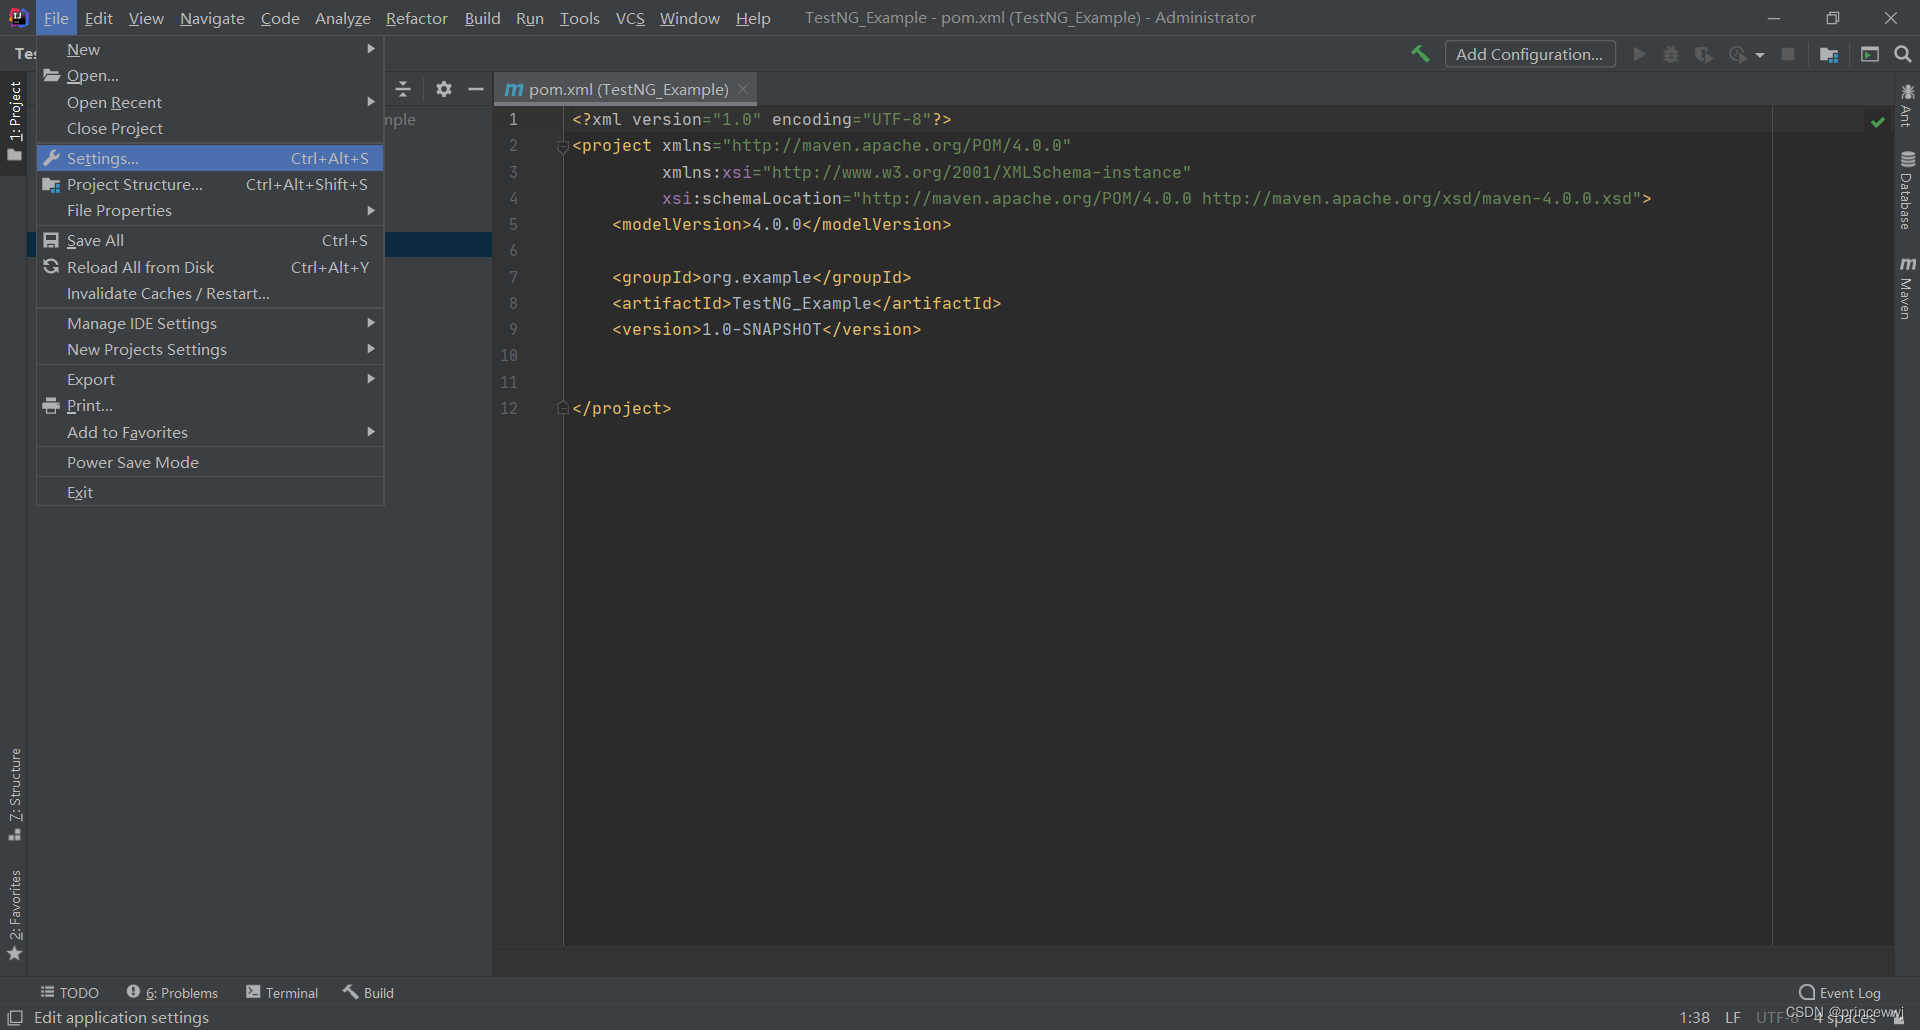The width and height of the screenshot is (1920, 1030).
Task: Click the project panel gear options icon
Action: [444, 89]
